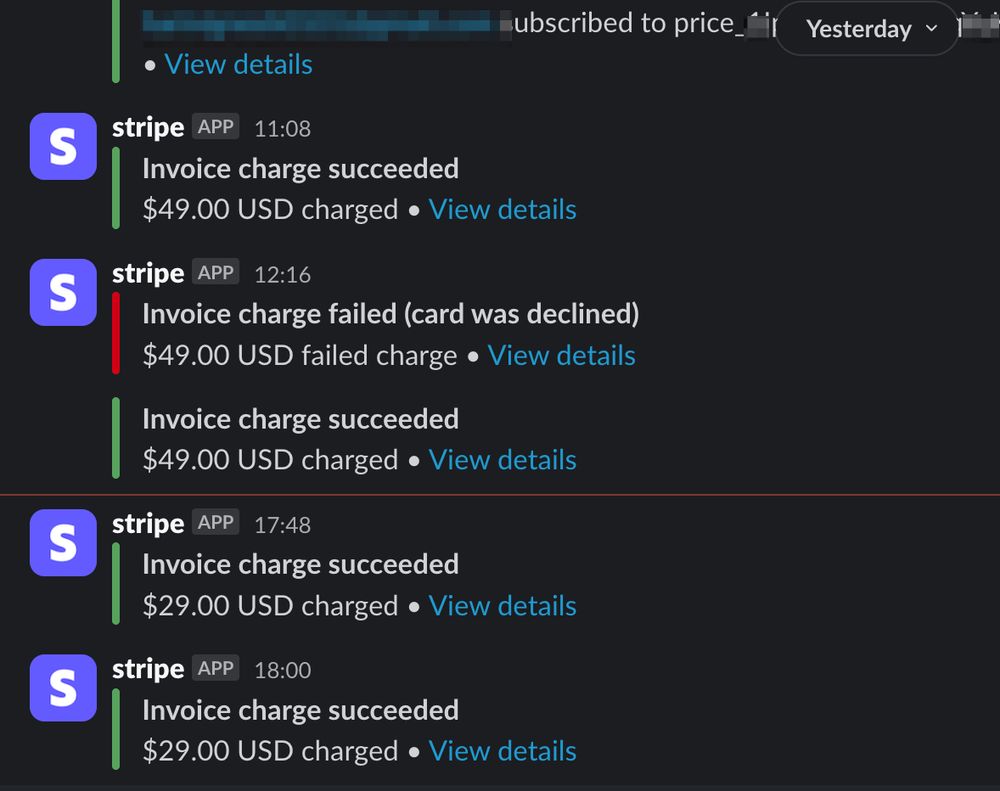The image size is (1000, 791).
Task: Open View details for the 18:00 $29.00 charge
Action: click(503, 751)
